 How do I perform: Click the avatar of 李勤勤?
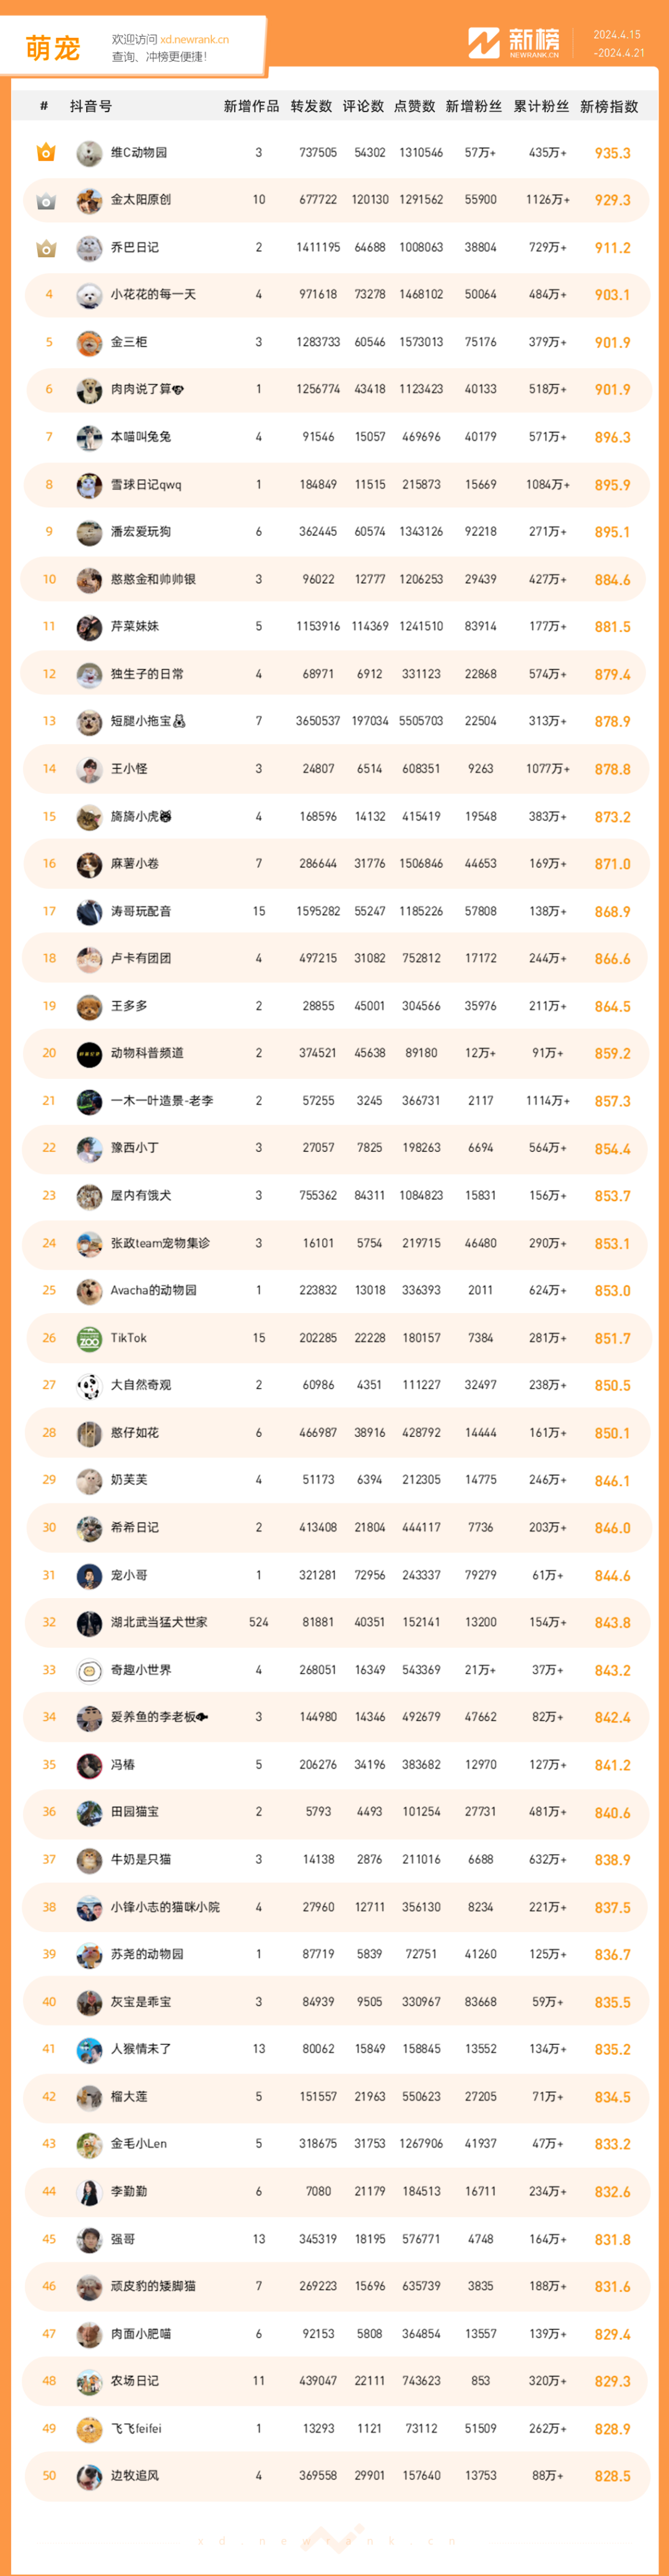(x=89, y=2192)
